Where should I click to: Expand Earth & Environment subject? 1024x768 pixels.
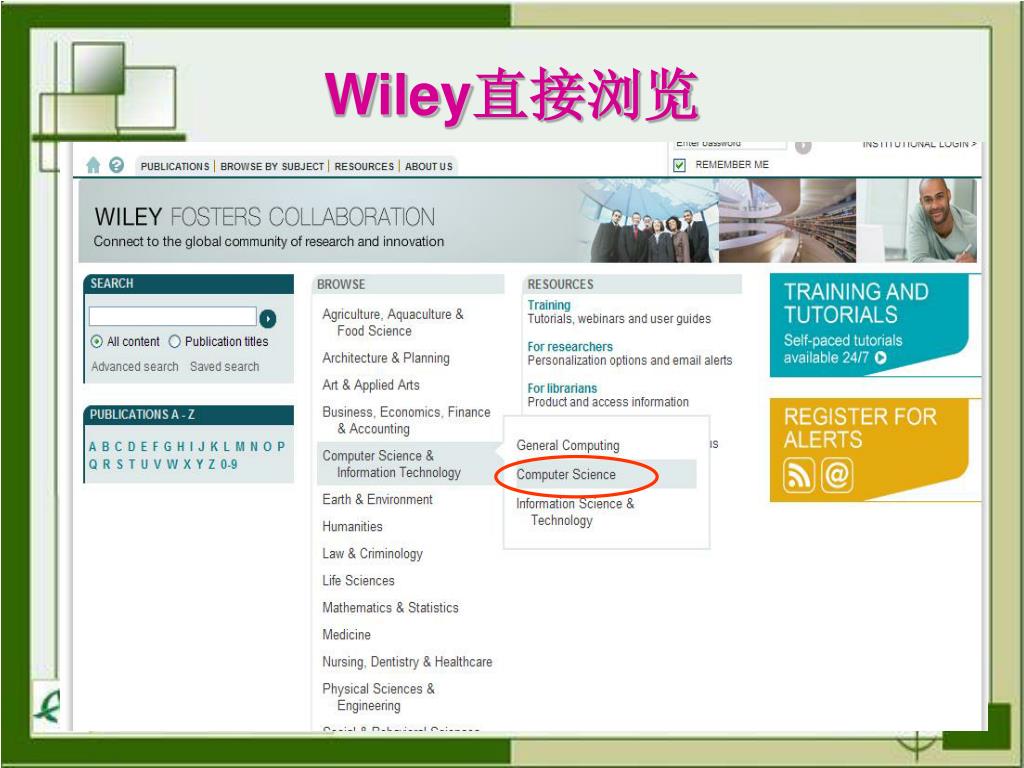point(377,500)
